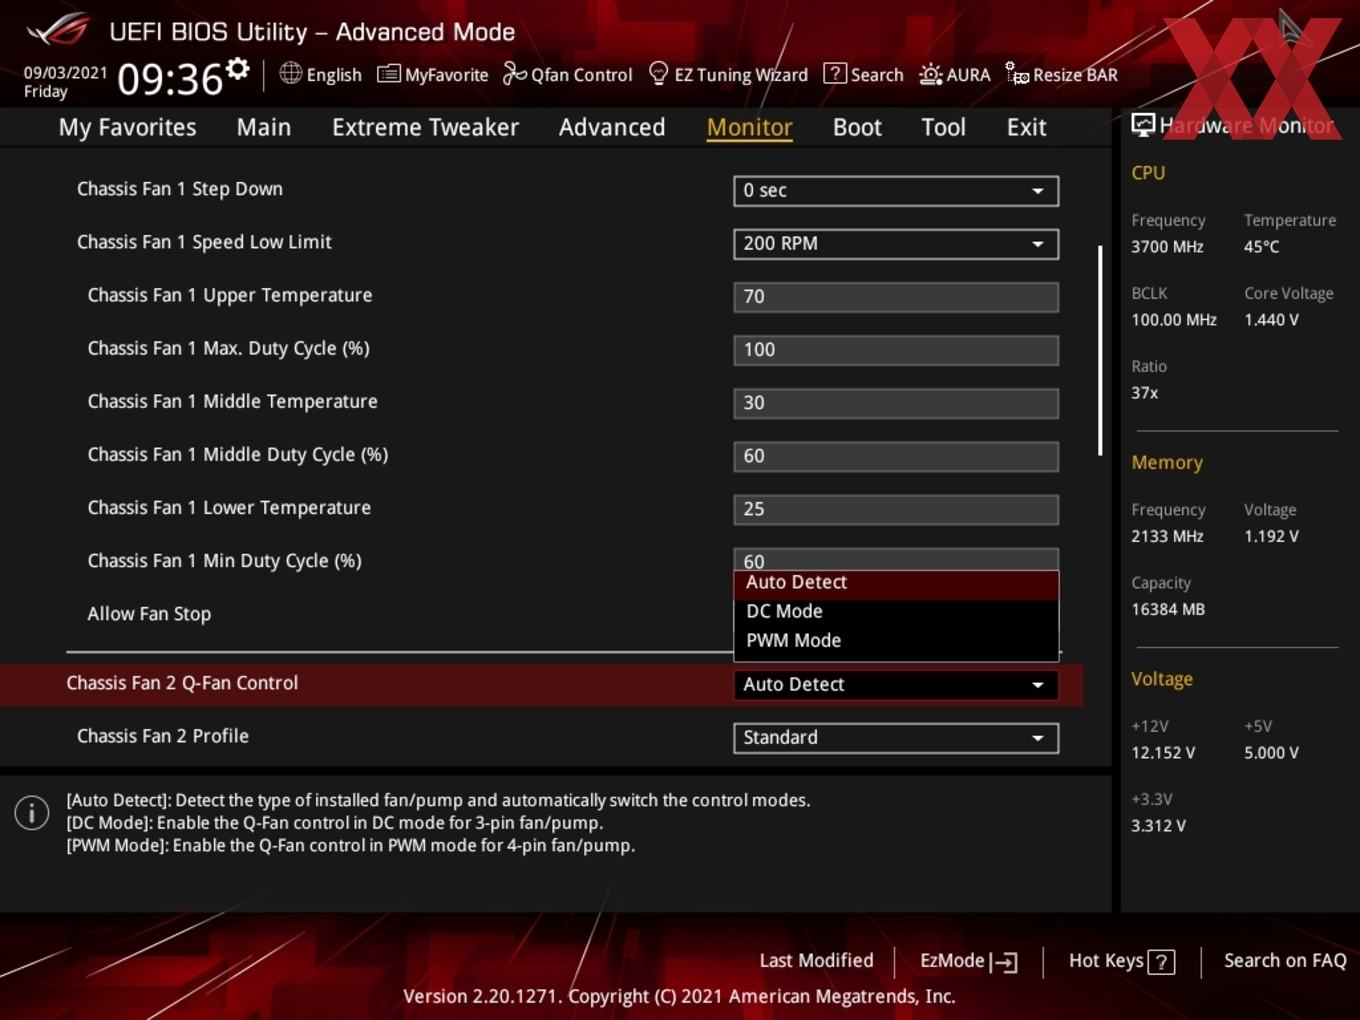Viewport: 1360px width, 1020px height.
Task: Choose Auto Detect in dropdown list
Action: (896, 582)
